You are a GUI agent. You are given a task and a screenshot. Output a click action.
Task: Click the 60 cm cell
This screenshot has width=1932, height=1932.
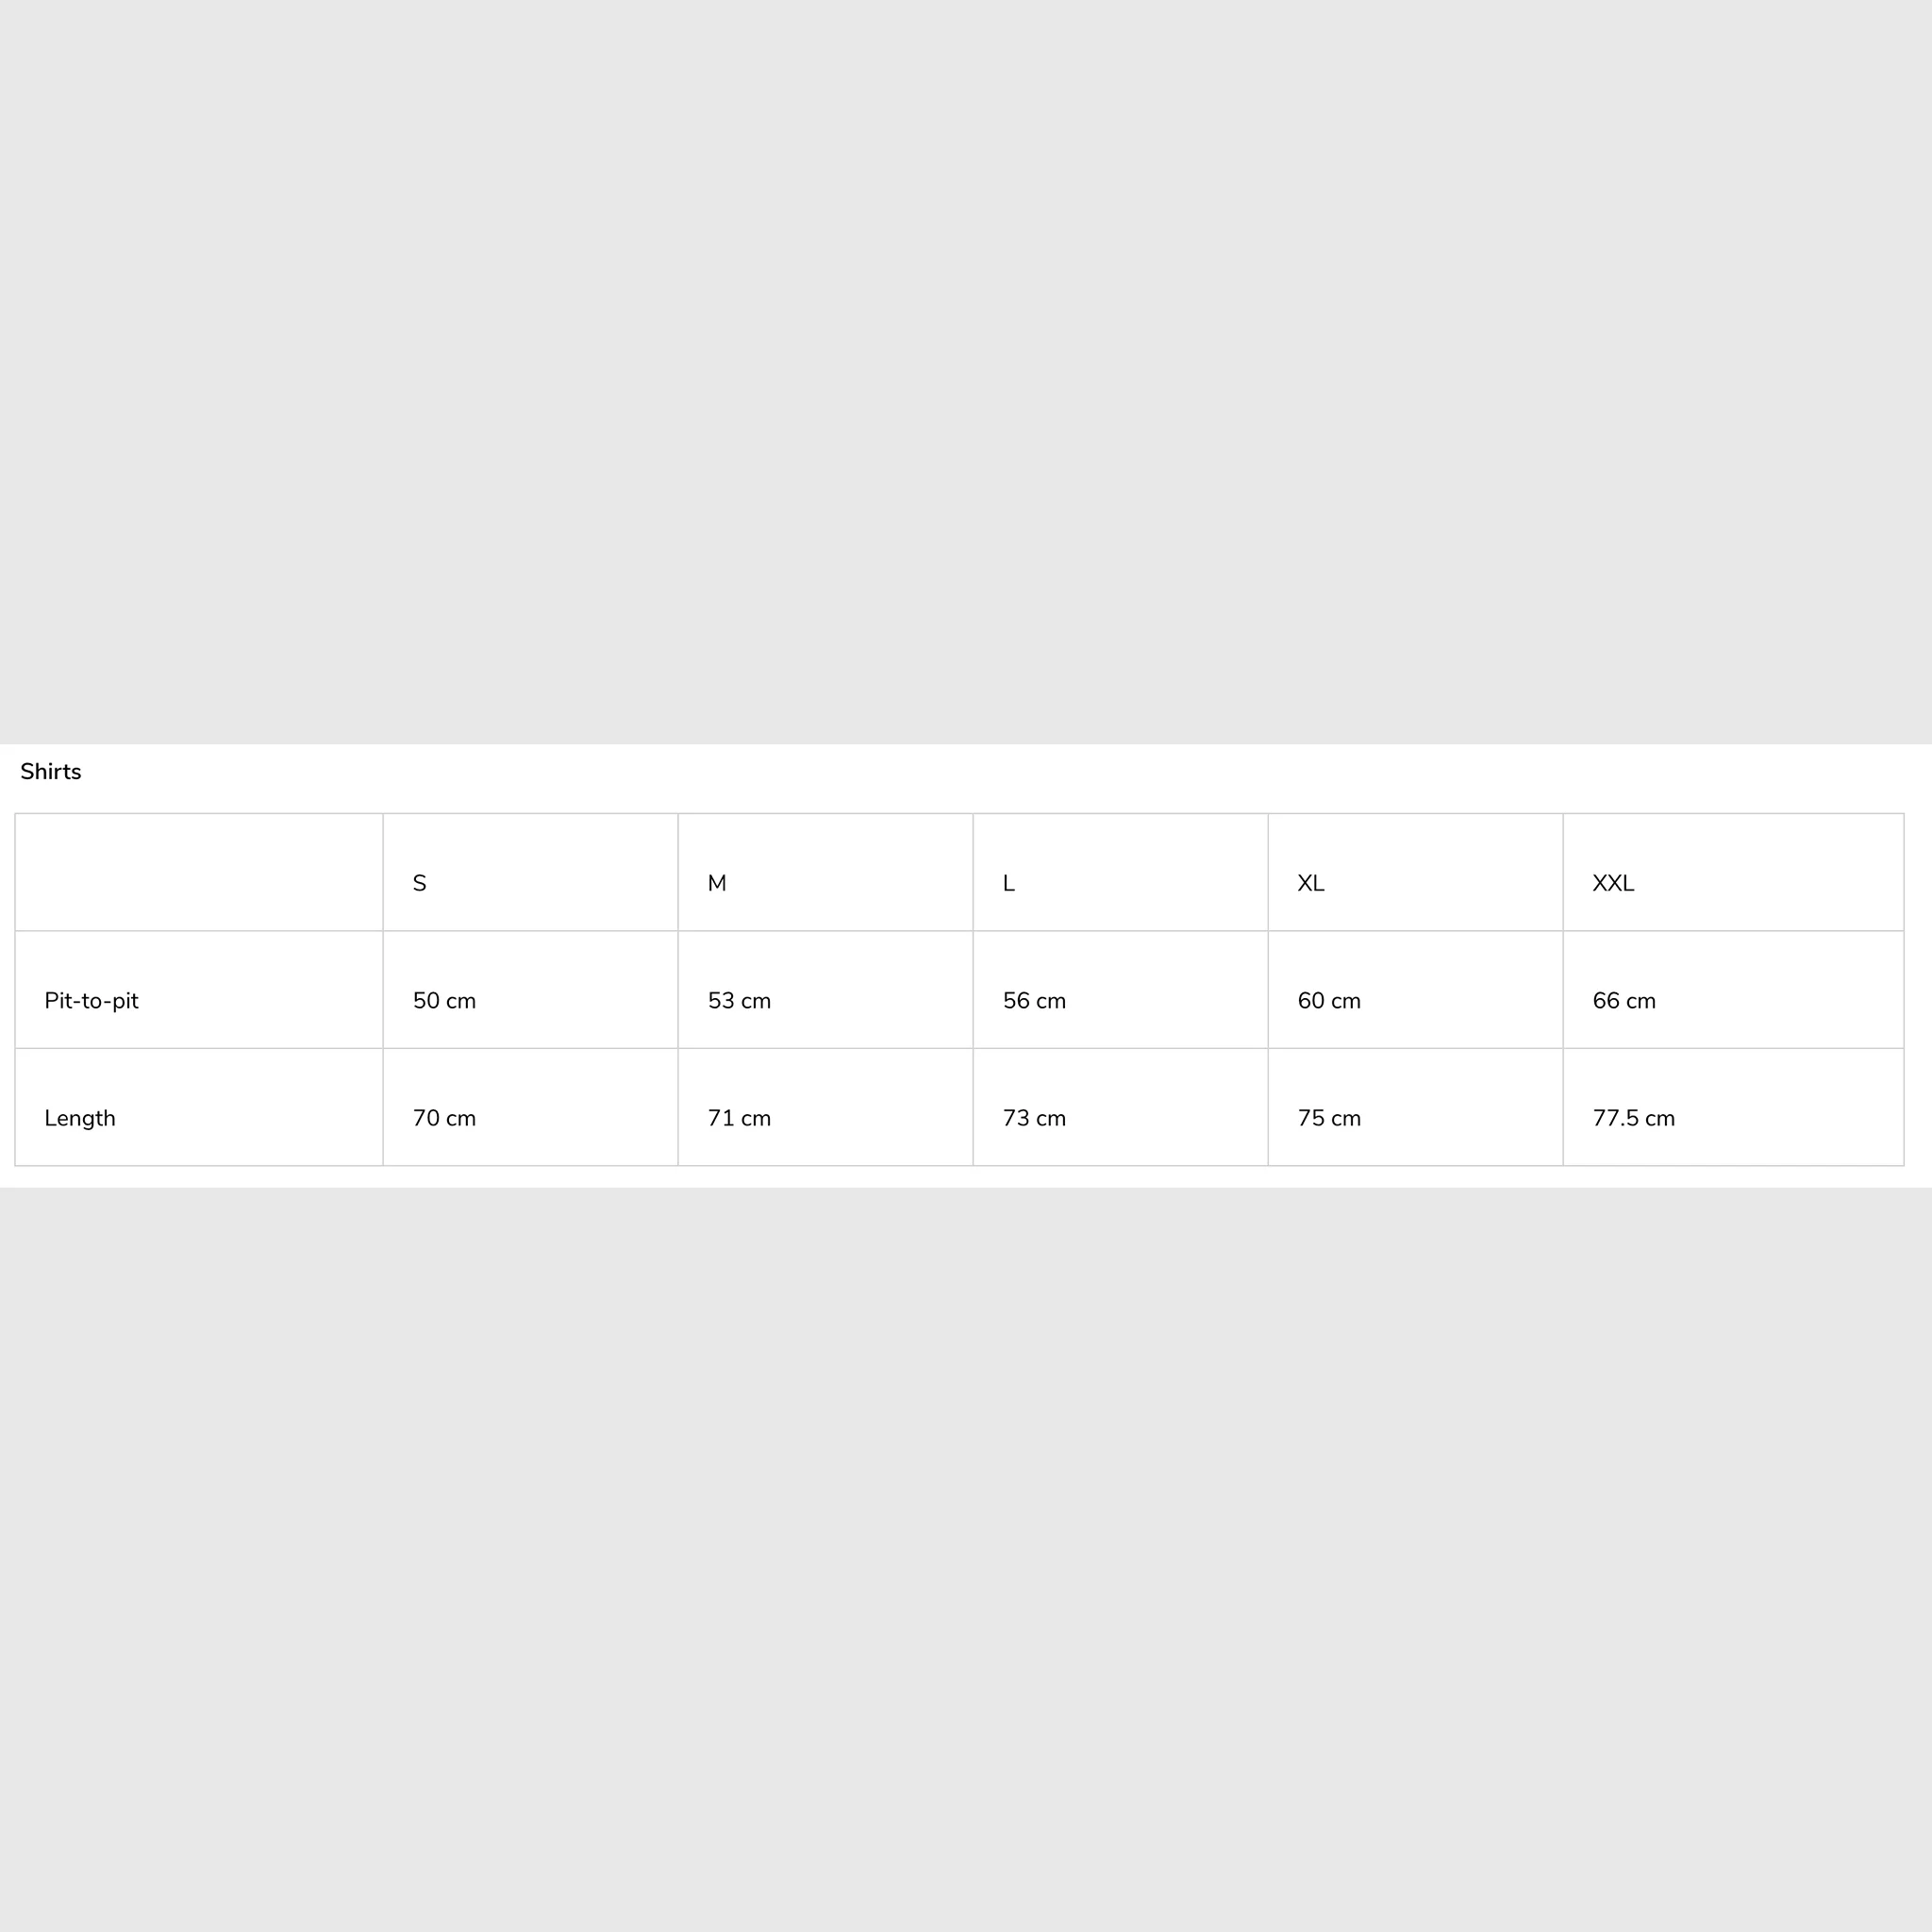(1415, 990)
